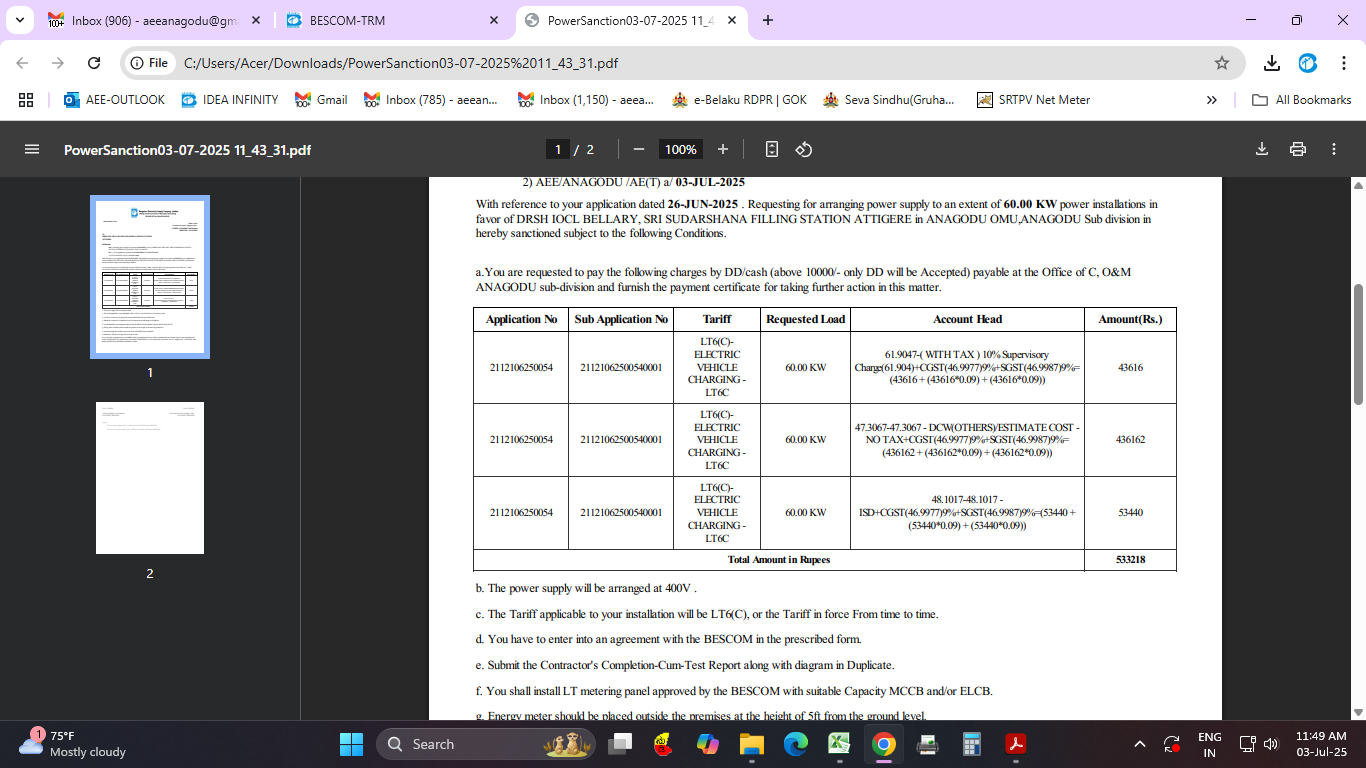Click the taskbar Search box
The image size is (1366, 768).
point(485,744)
